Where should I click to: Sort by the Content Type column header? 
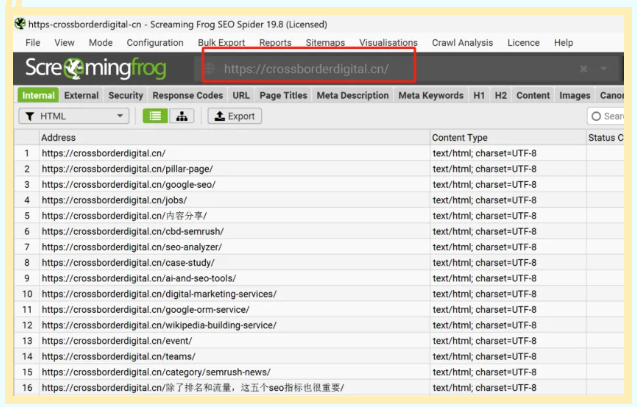pos(508,138)
